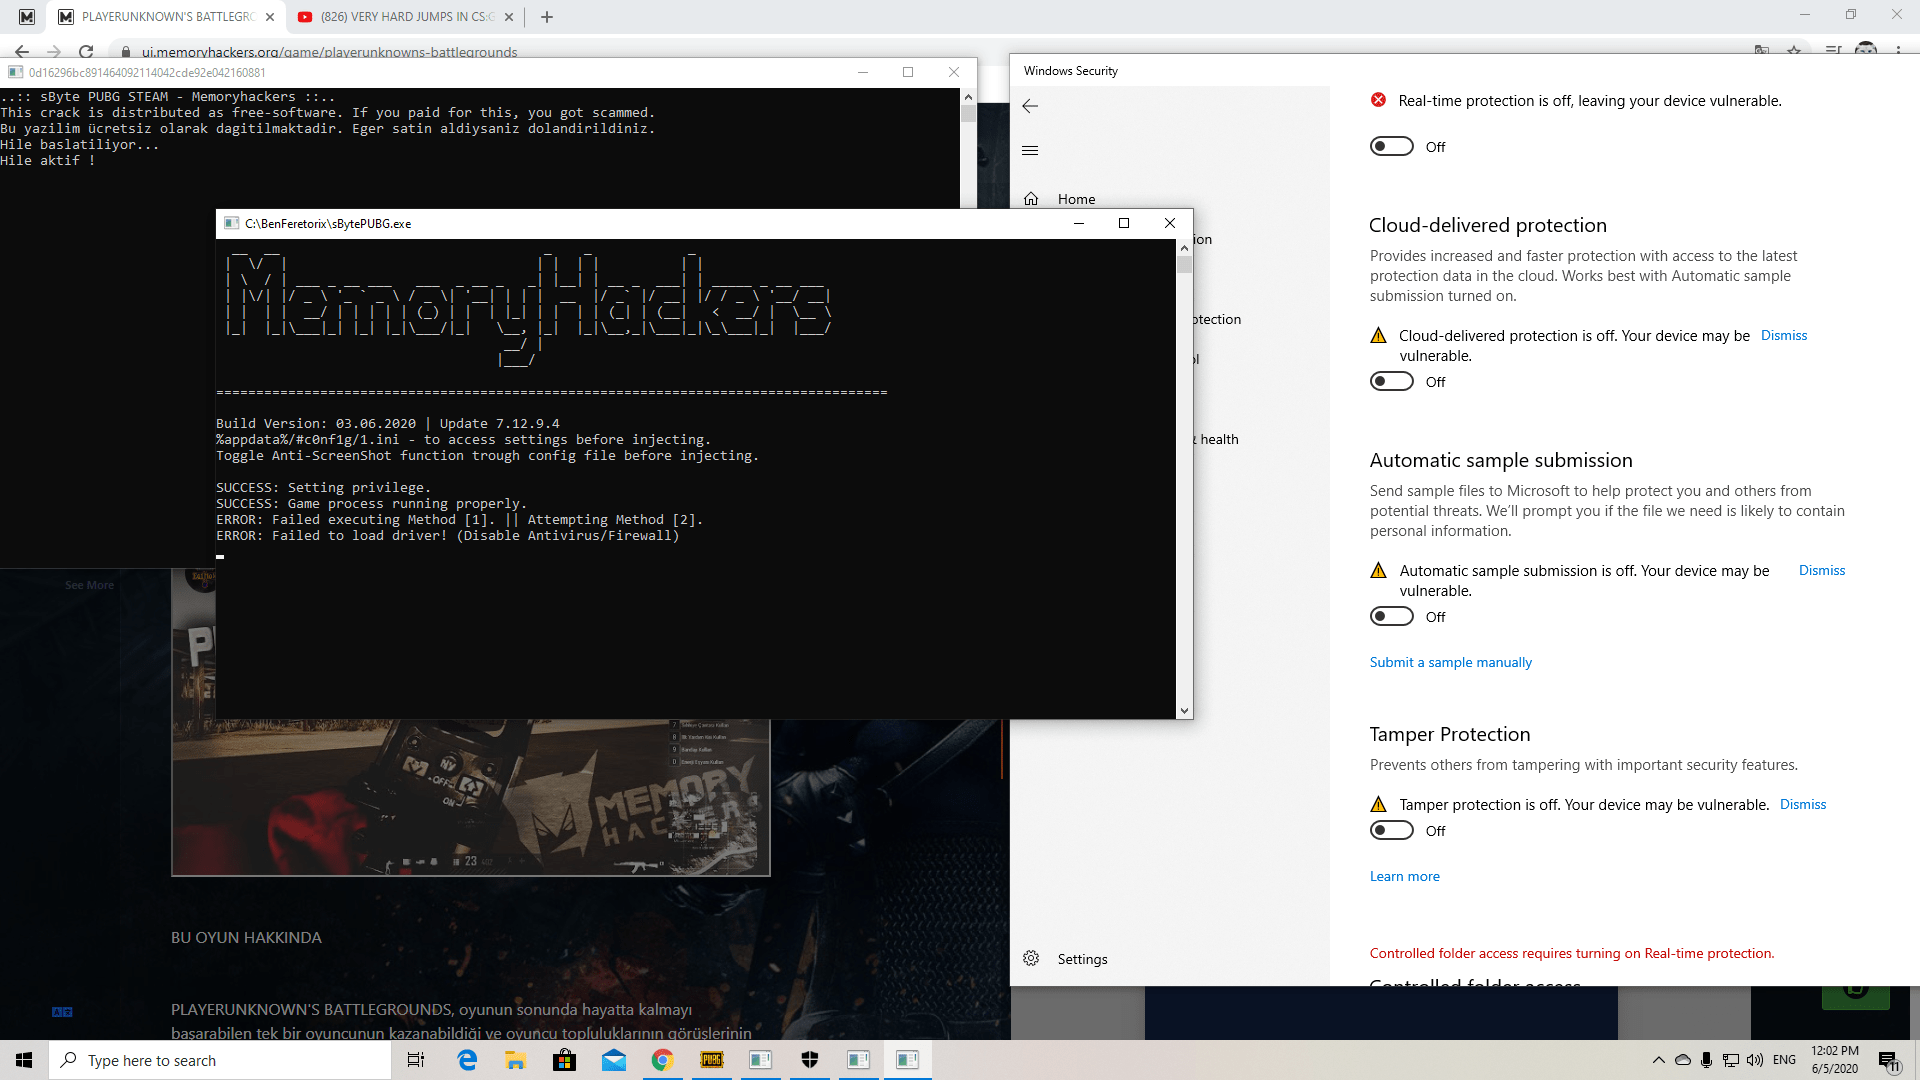The image size is (1920, 1080).
Task: Open a new browser tab
Action: tap(546, 17)
